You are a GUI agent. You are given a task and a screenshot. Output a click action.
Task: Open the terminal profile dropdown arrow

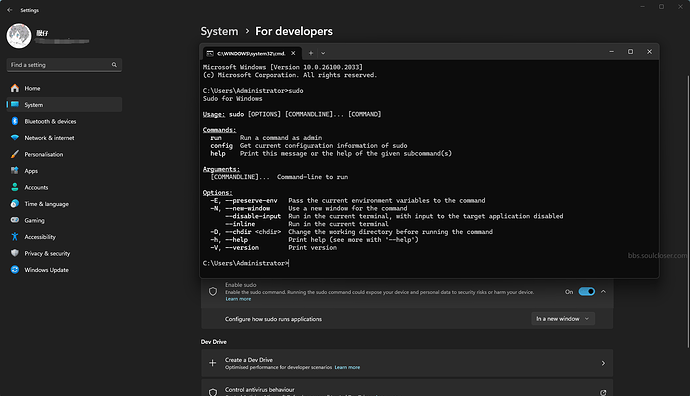coord(323,53)
